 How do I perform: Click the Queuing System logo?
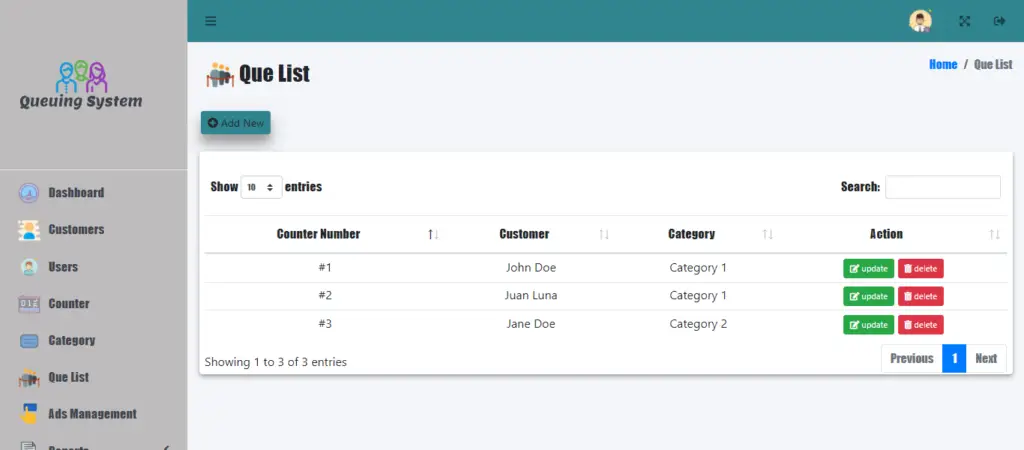(81, 85)
